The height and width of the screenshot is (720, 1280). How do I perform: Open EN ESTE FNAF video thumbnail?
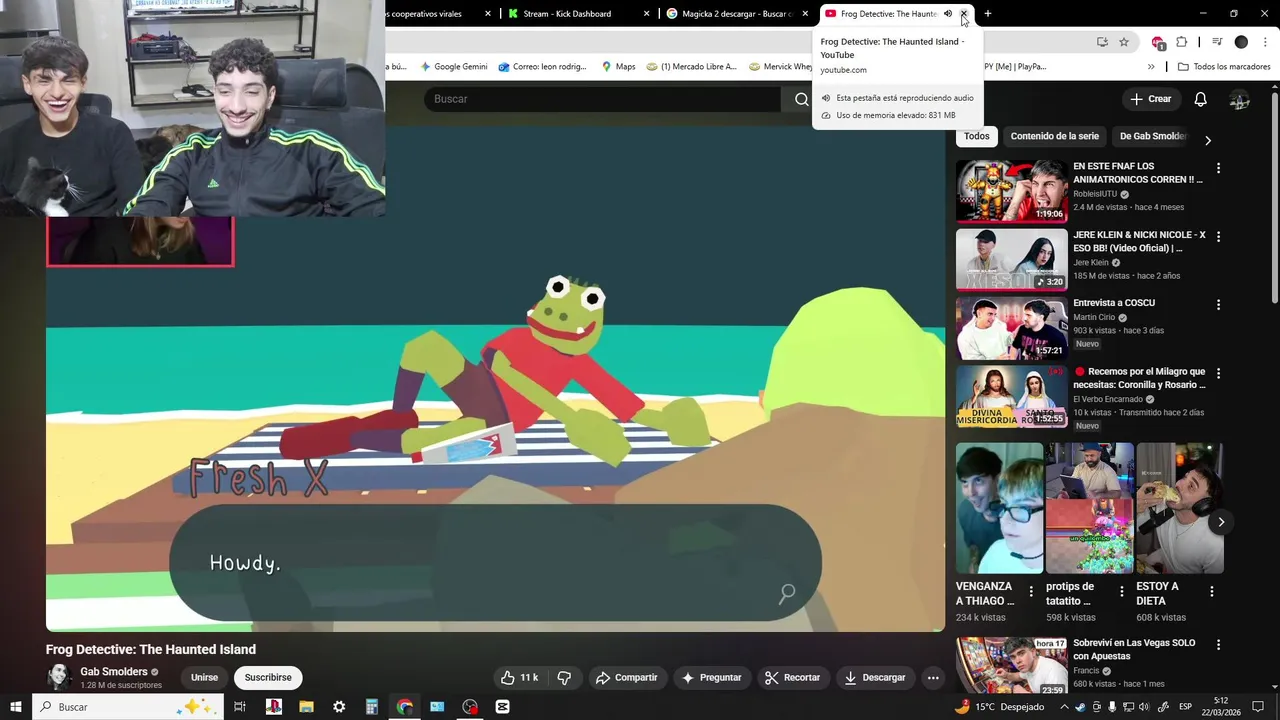(x=1012, y=191)
